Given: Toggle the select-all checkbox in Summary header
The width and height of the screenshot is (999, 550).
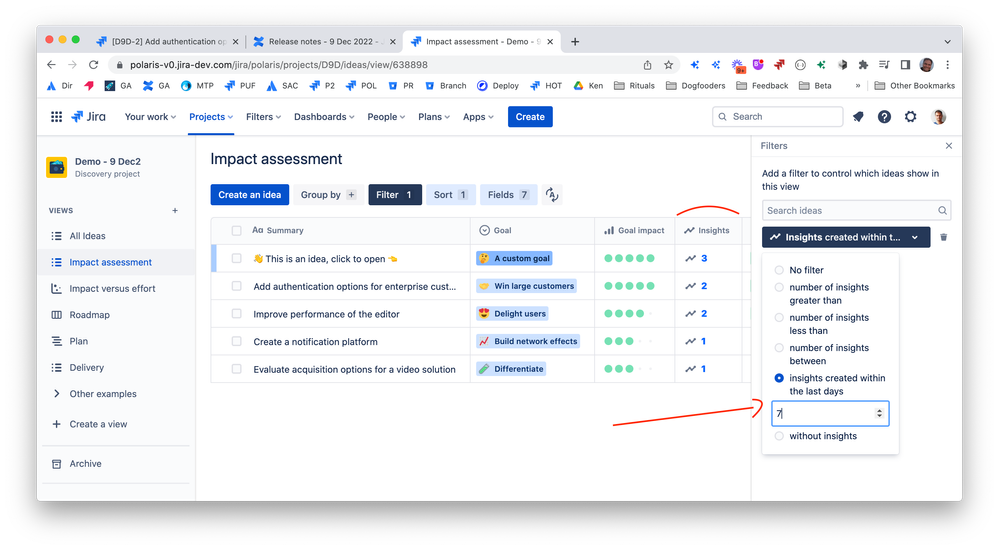Looking at the screenshot, I should point(236,231).
